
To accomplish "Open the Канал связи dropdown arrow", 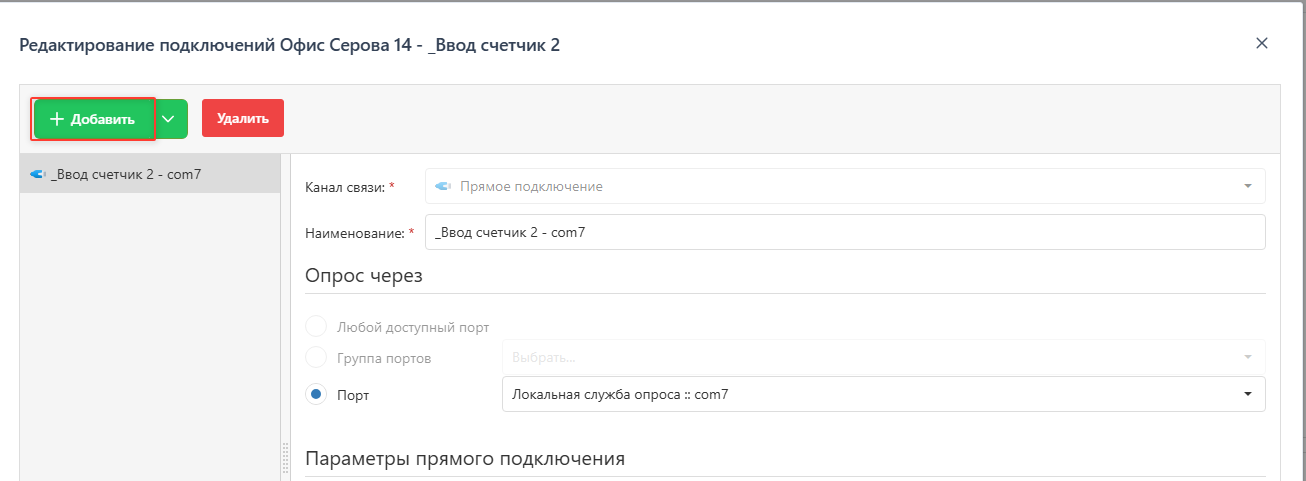I will (1247, 186).
